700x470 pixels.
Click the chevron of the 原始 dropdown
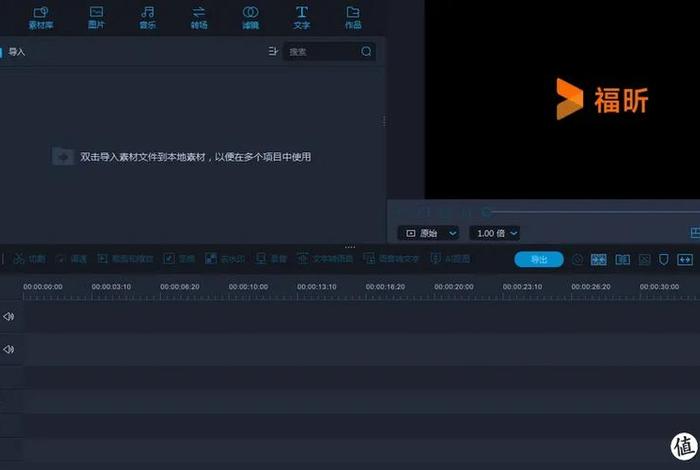452,233
